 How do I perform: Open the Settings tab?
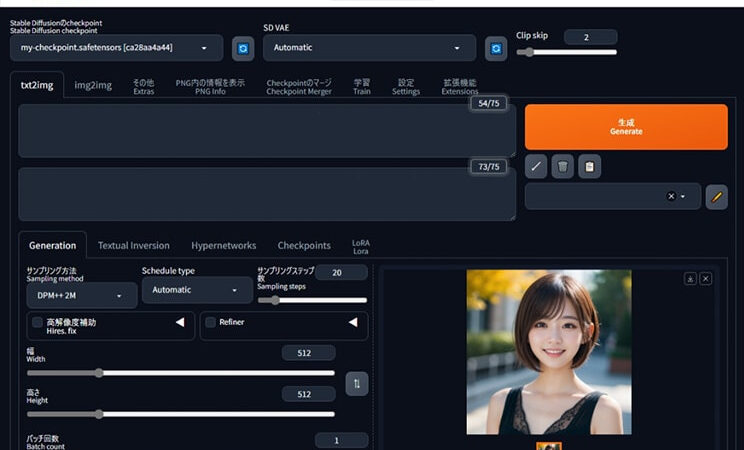pos(406,87)
